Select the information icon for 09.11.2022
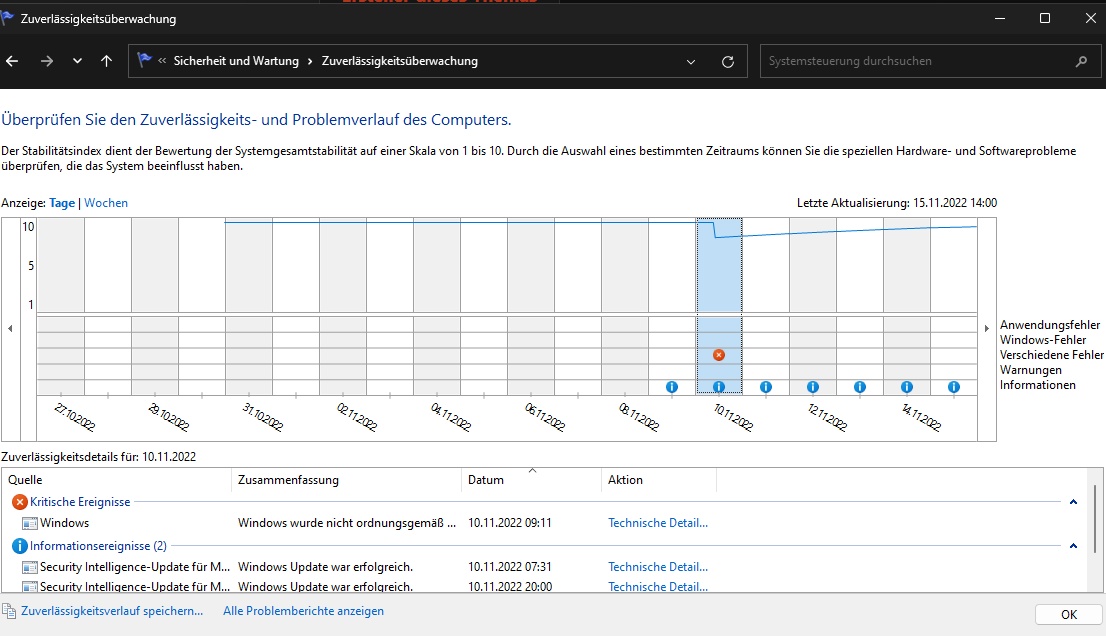Viewport: 1106px width, 636px height. (x=672, y=387)
